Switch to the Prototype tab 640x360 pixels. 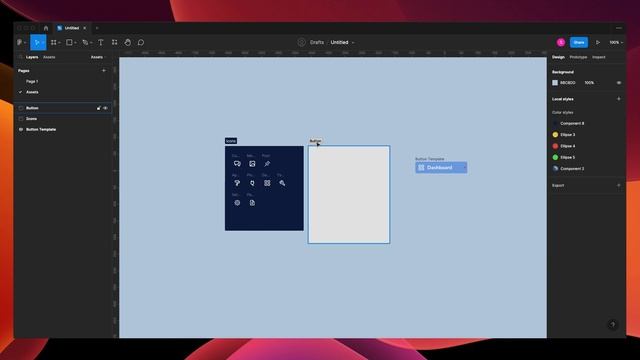[578, 57]
